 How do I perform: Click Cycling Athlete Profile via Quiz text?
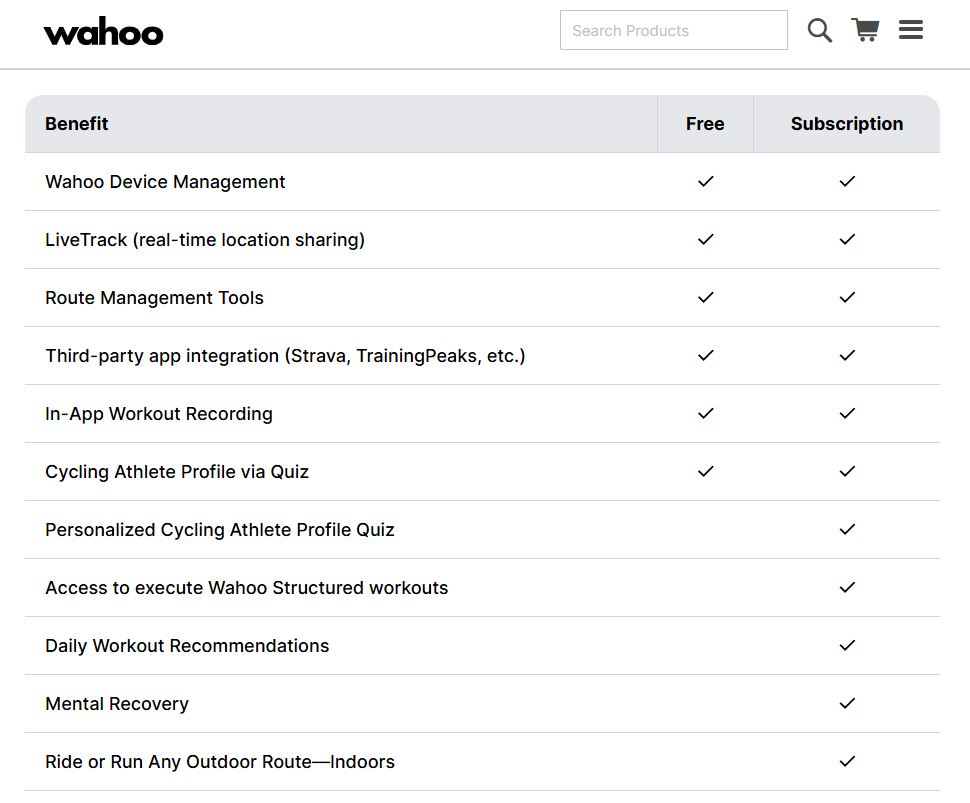(177, 472)
